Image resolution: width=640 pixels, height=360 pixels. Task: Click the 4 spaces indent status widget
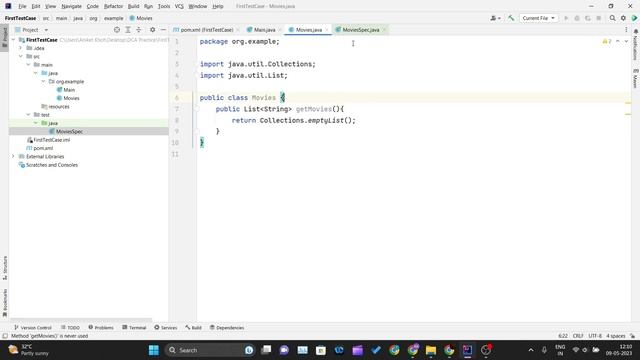click(x=616, y=336)
